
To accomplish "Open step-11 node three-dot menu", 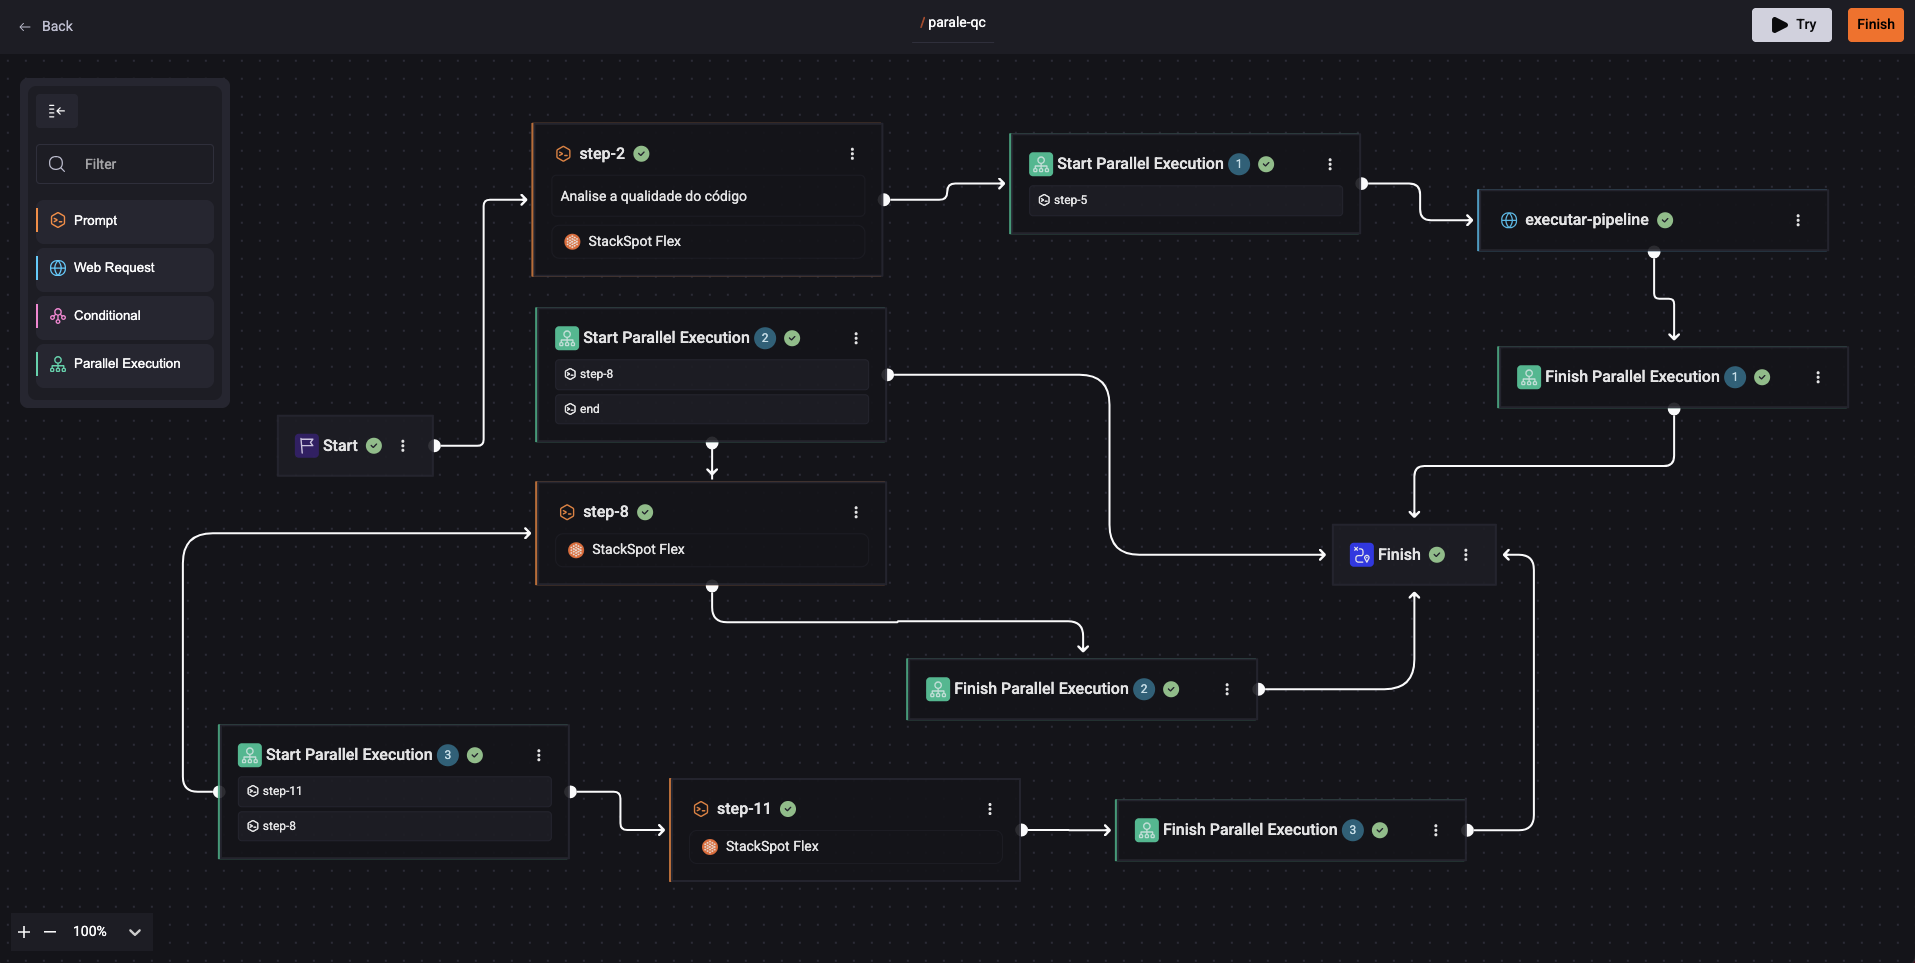I will coord(989,809).
